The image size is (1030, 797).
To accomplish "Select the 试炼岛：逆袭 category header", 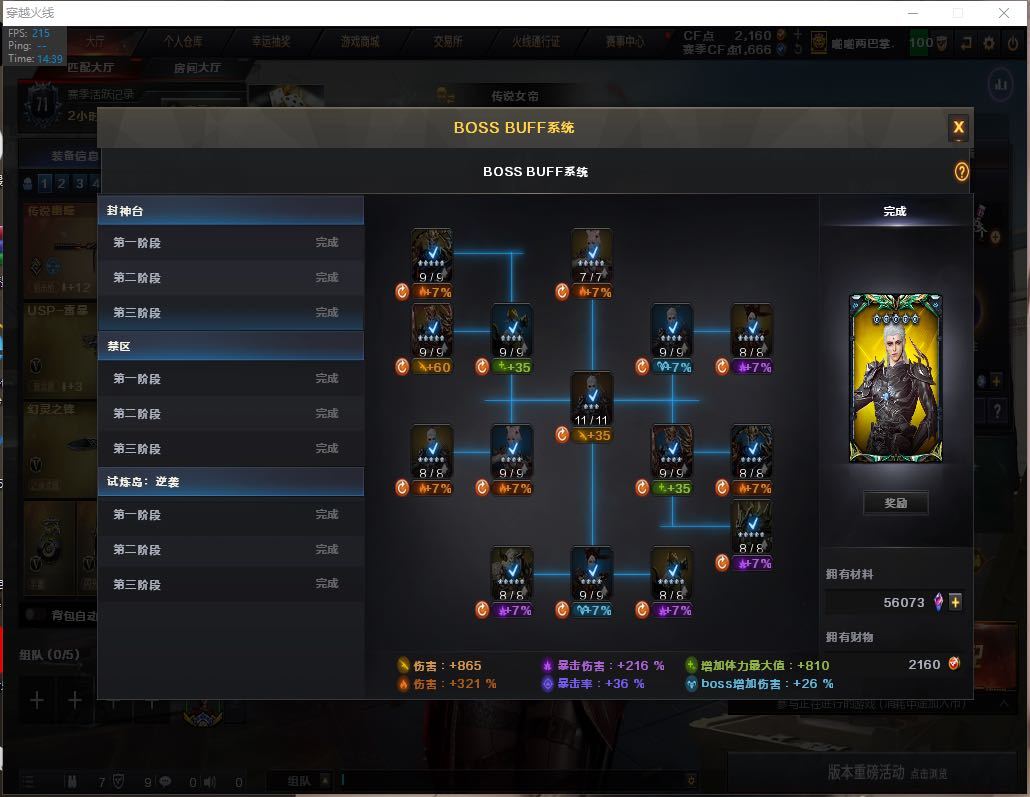I will (231, 482).
